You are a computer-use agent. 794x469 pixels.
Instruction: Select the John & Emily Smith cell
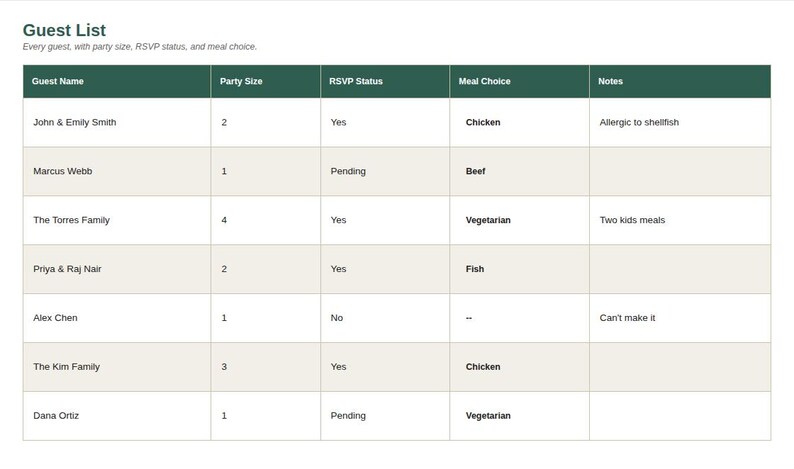[117, 123]
